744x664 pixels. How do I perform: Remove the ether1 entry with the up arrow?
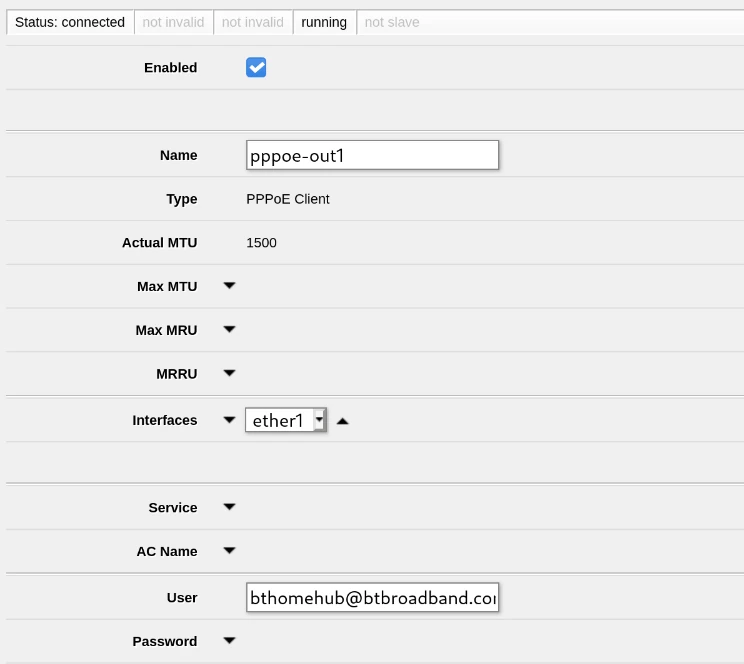pyautogui.click(x=343, y=421)
